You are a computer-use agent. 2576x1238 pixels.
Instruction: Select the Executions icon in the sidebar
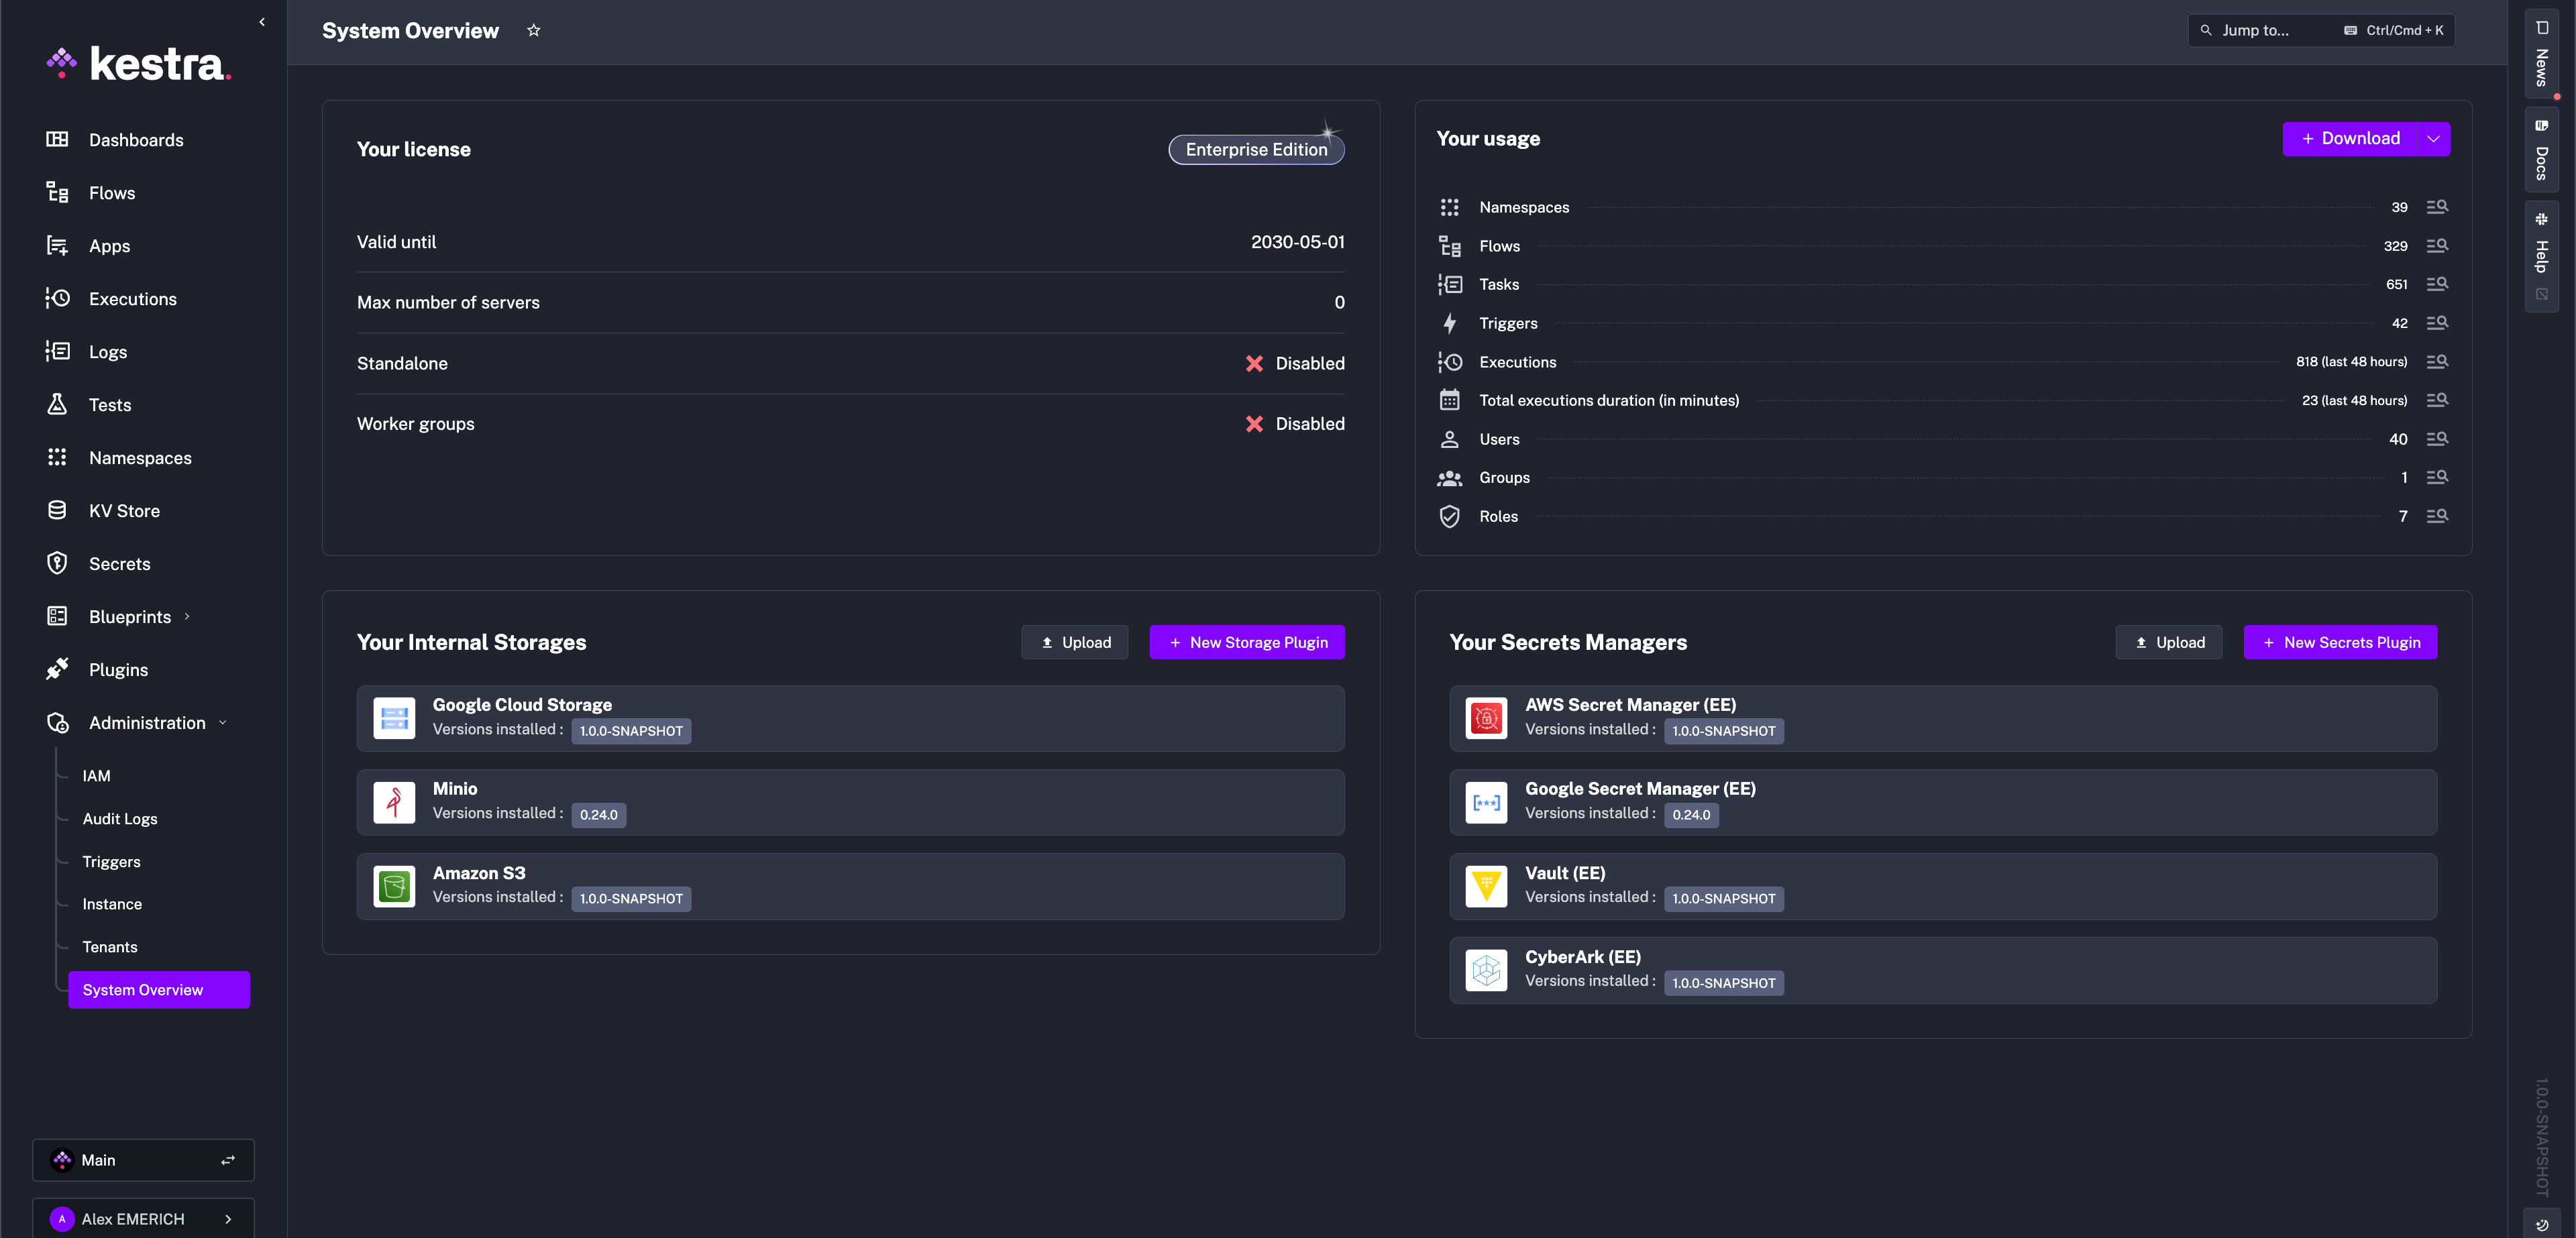[x=57, y=298]
